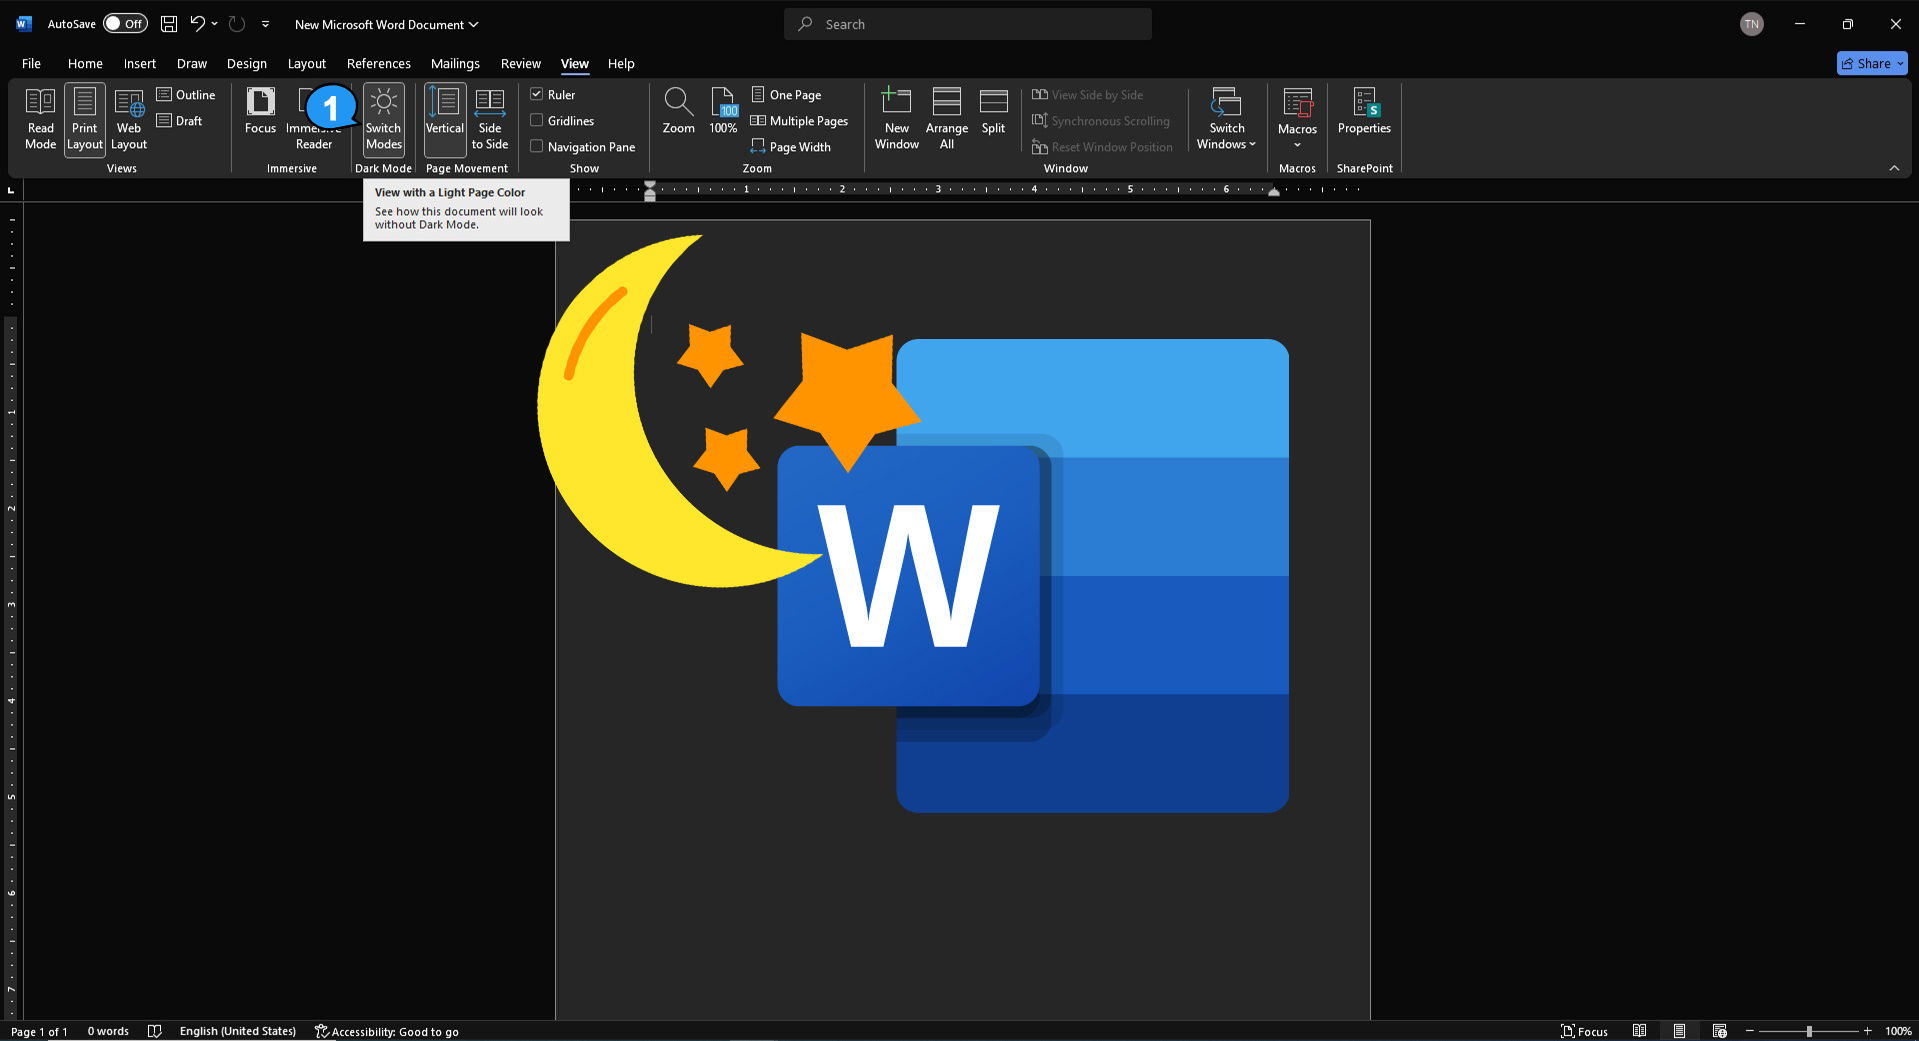Enter Focus mode from the ribbon
Image resolution: width=1919 pixels, height=1041 pixels.
(x=260, y=111)
